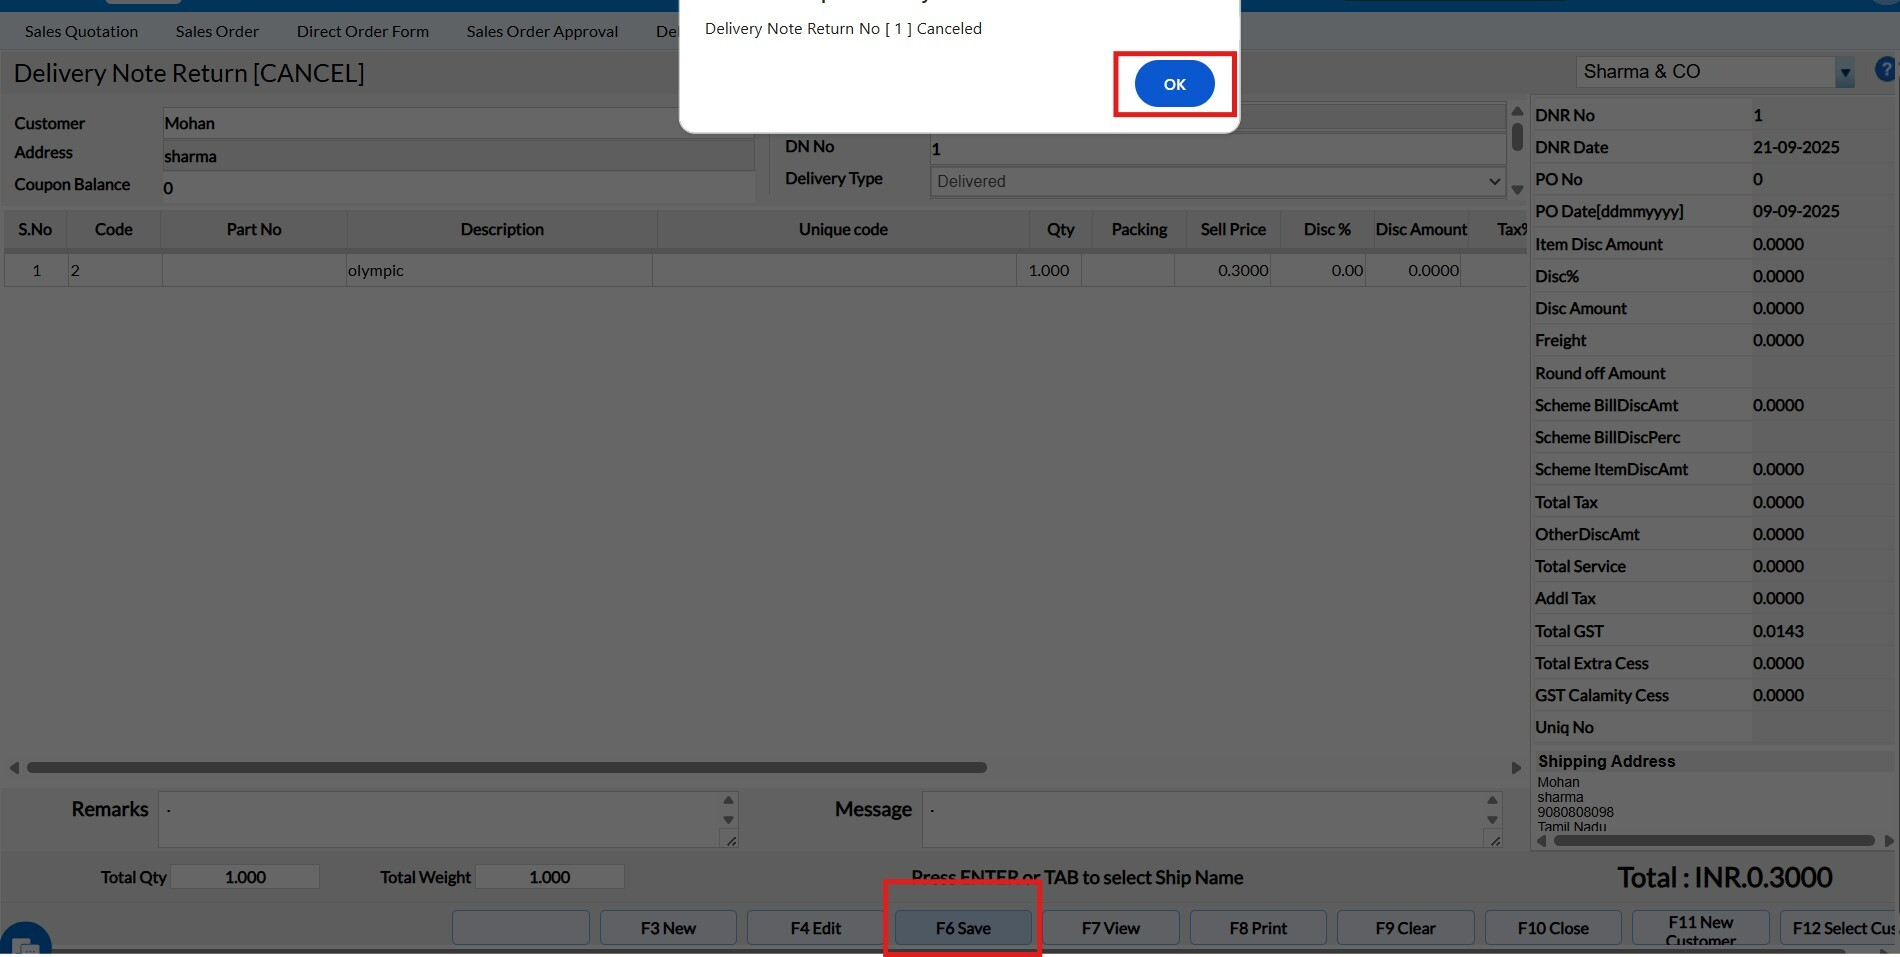1900x957 pixels.
Task: Click the DNR Date value 21-09-2025
Action: click(x=1796, y=147)
